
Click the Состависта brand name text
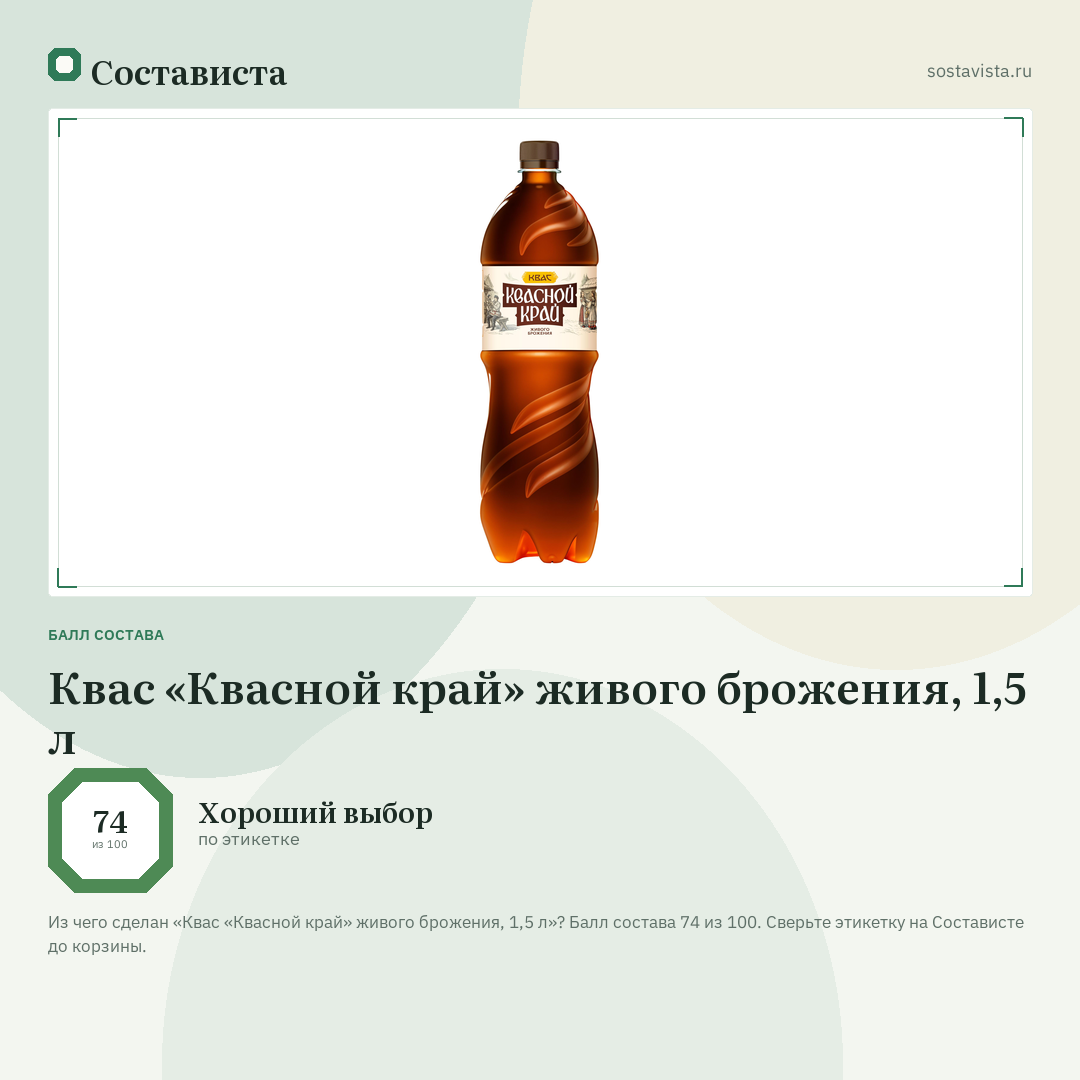[188, 73]
